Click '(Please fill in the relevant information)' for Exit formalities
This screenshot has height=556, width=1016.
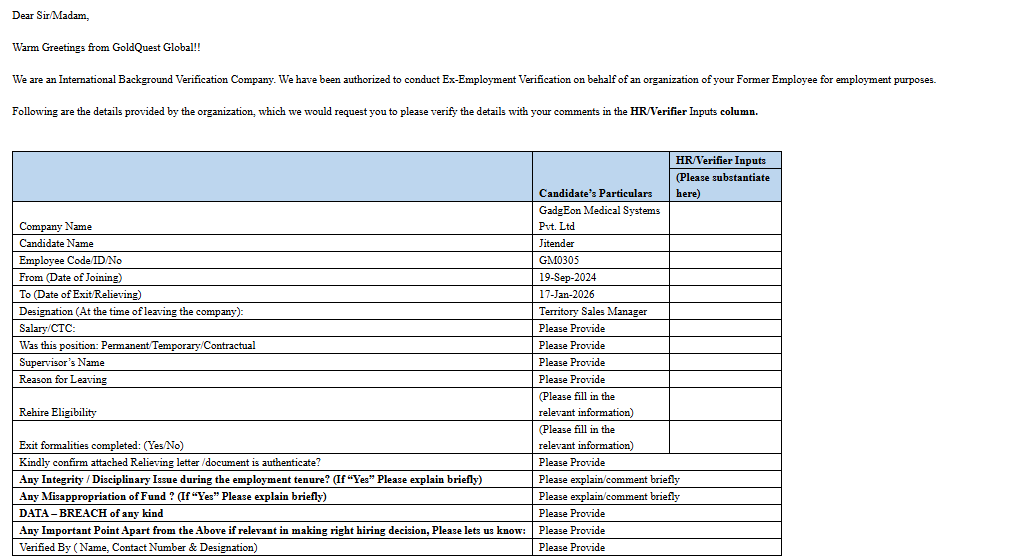pos(586,437)
